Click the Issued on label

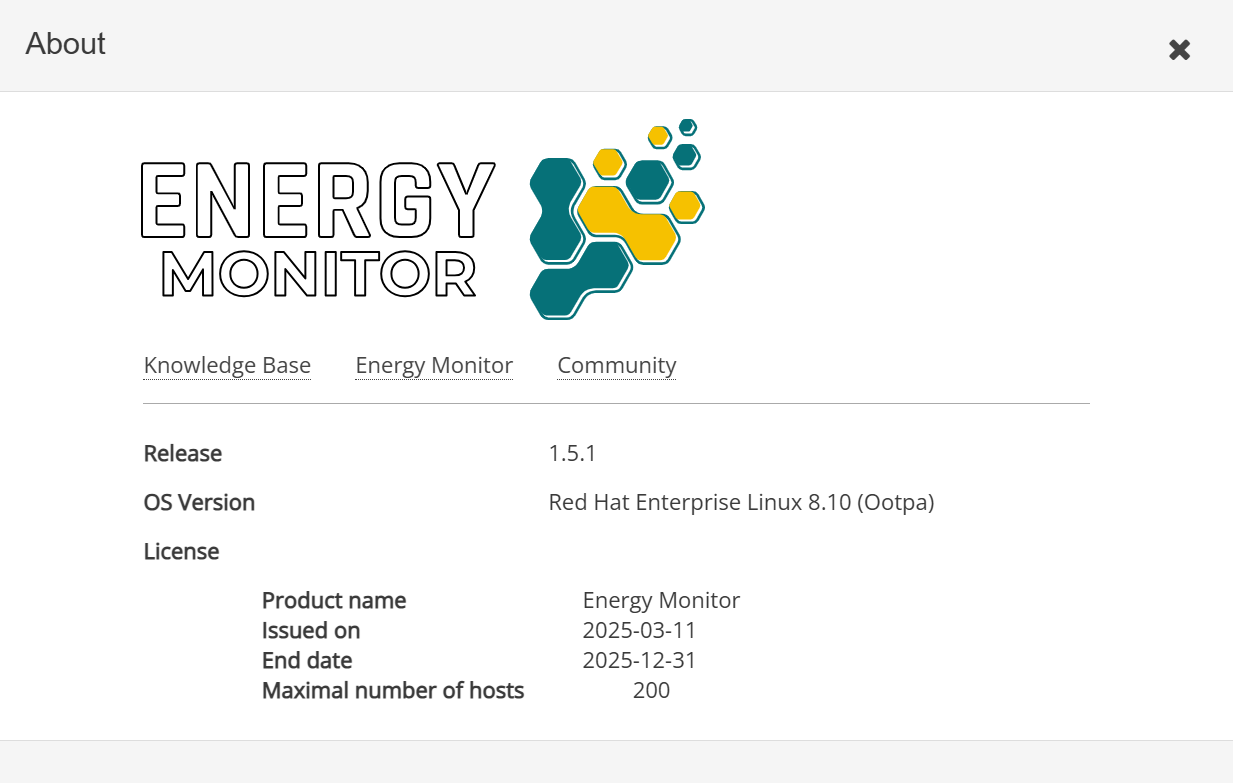(x=311, y=631)
